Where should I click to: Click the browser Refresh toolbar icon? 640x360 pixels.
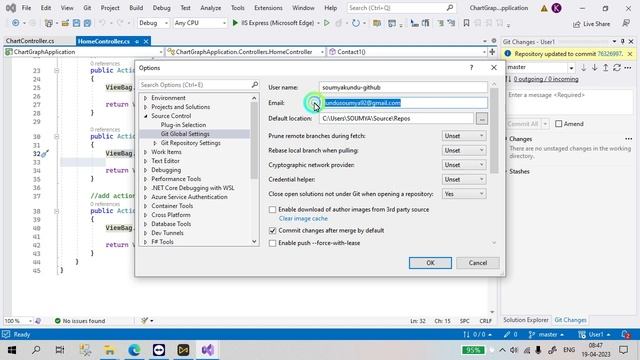click(x=356, y=23)
